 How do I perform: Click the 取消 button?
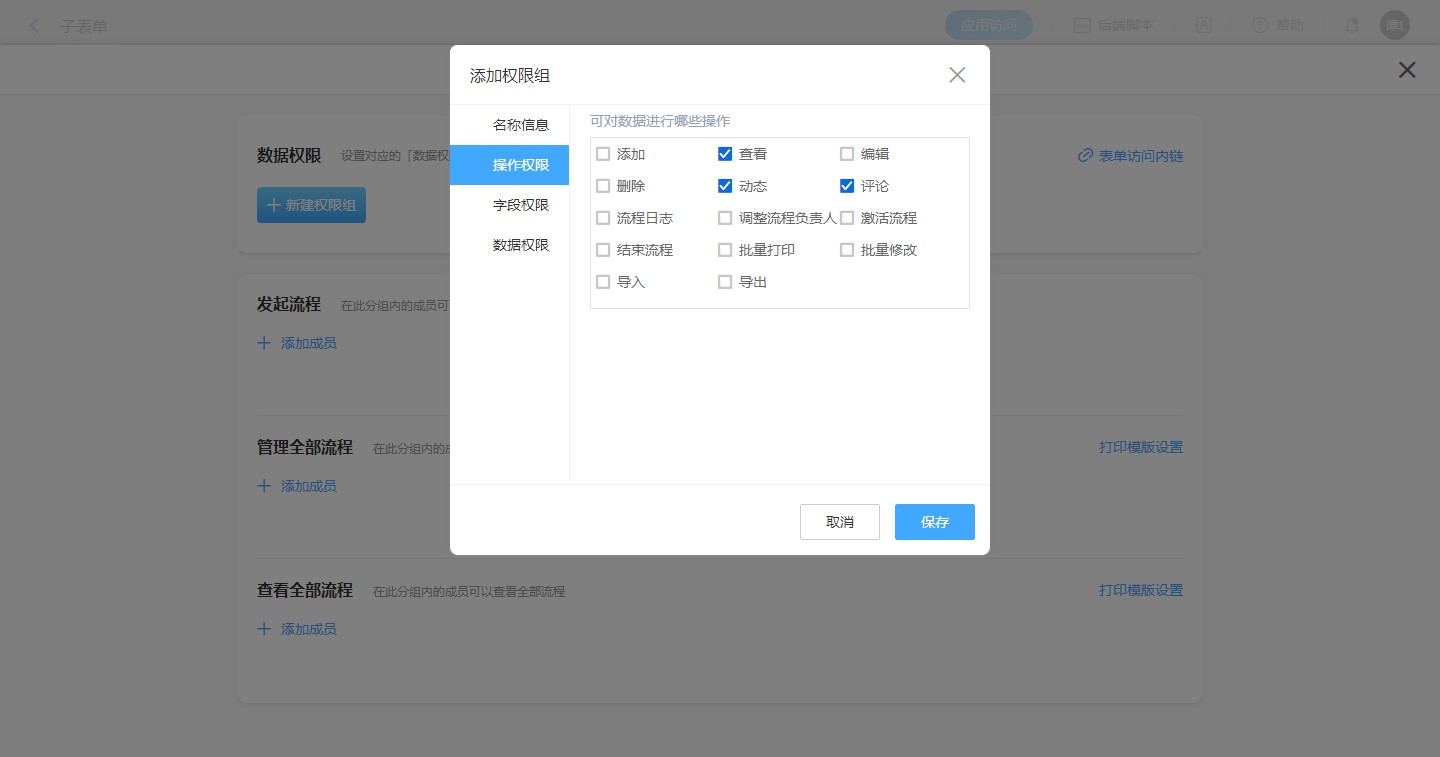[x=839, y=522]
